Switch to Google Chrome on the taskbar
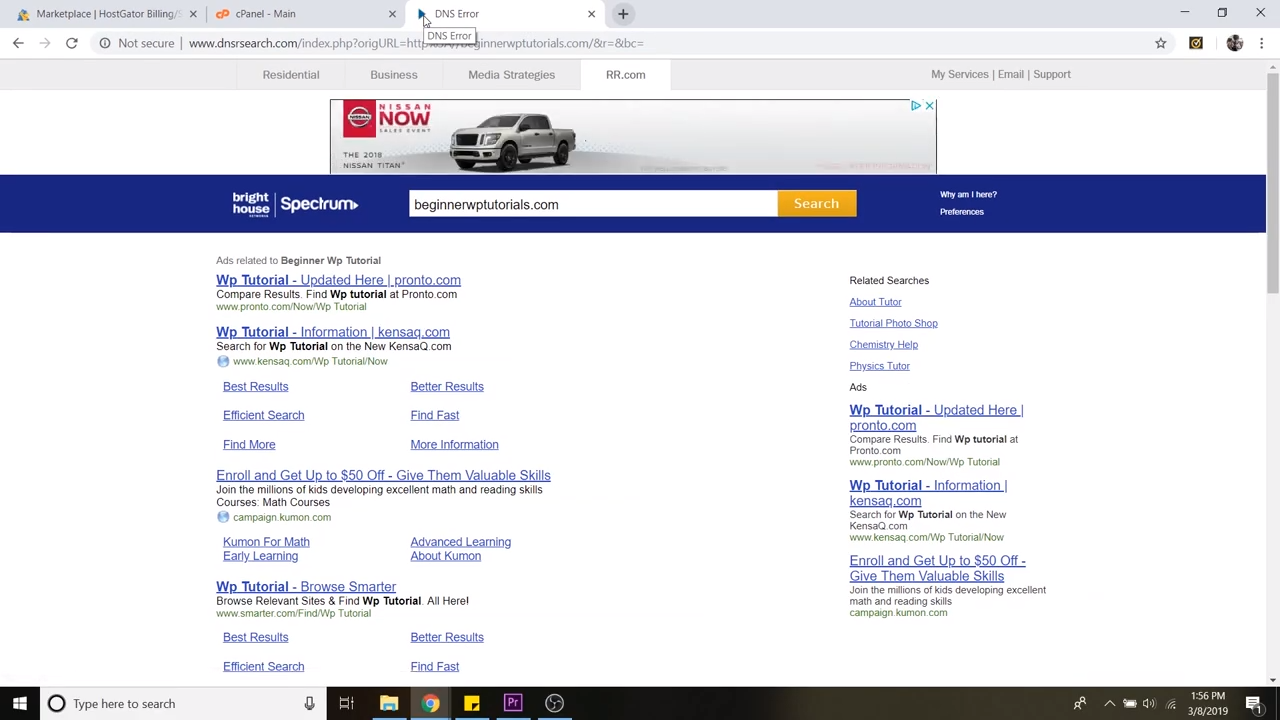 click(430, 704)
